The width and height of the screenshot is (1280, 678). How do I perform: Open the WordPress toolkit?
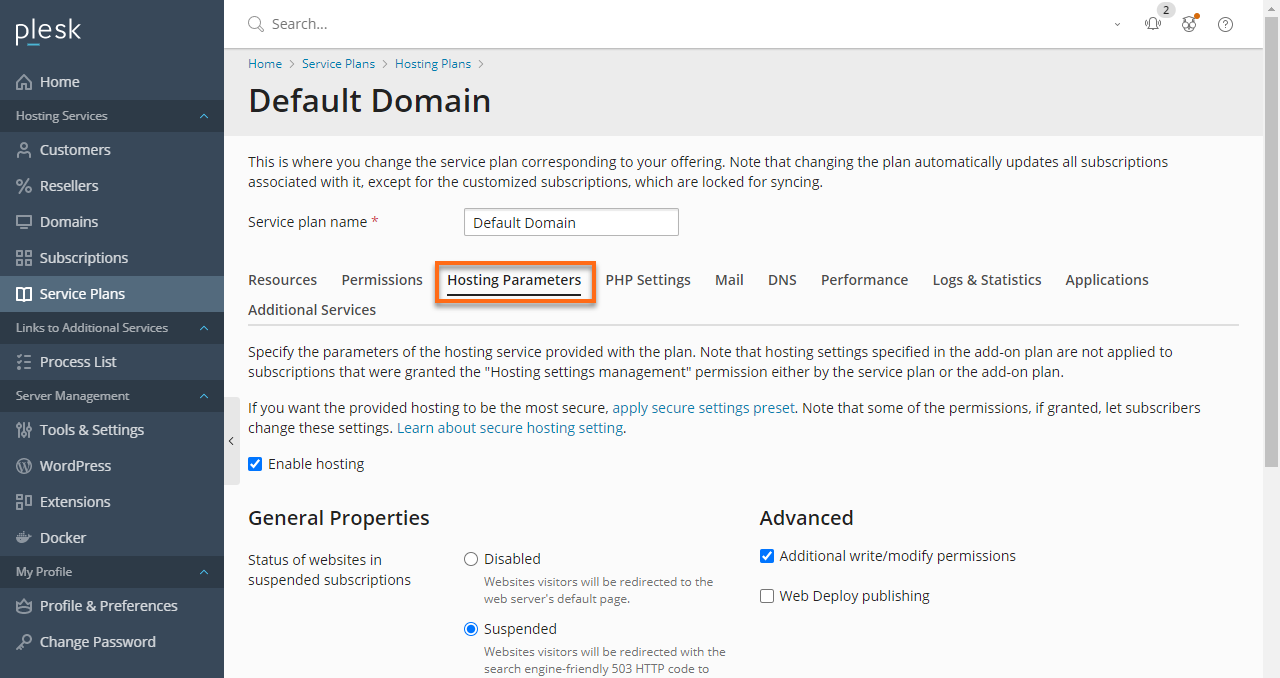(x=75, y=465)
